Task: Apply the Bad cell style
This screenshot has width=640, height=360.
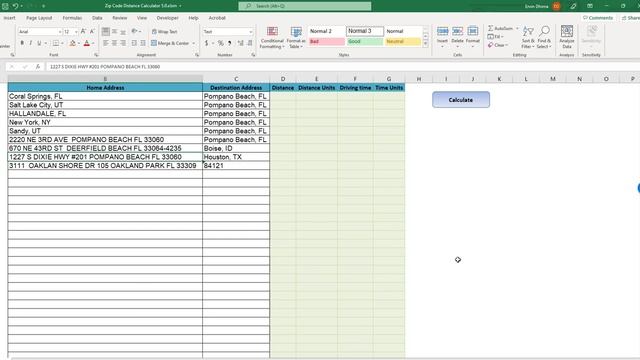Action: point(327,42)
